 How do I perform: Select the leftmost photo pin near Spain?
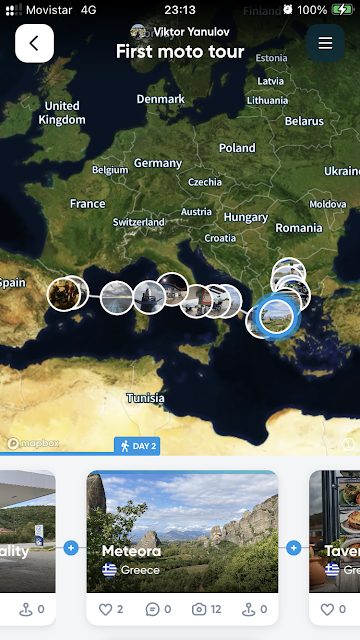click(63, 293)
